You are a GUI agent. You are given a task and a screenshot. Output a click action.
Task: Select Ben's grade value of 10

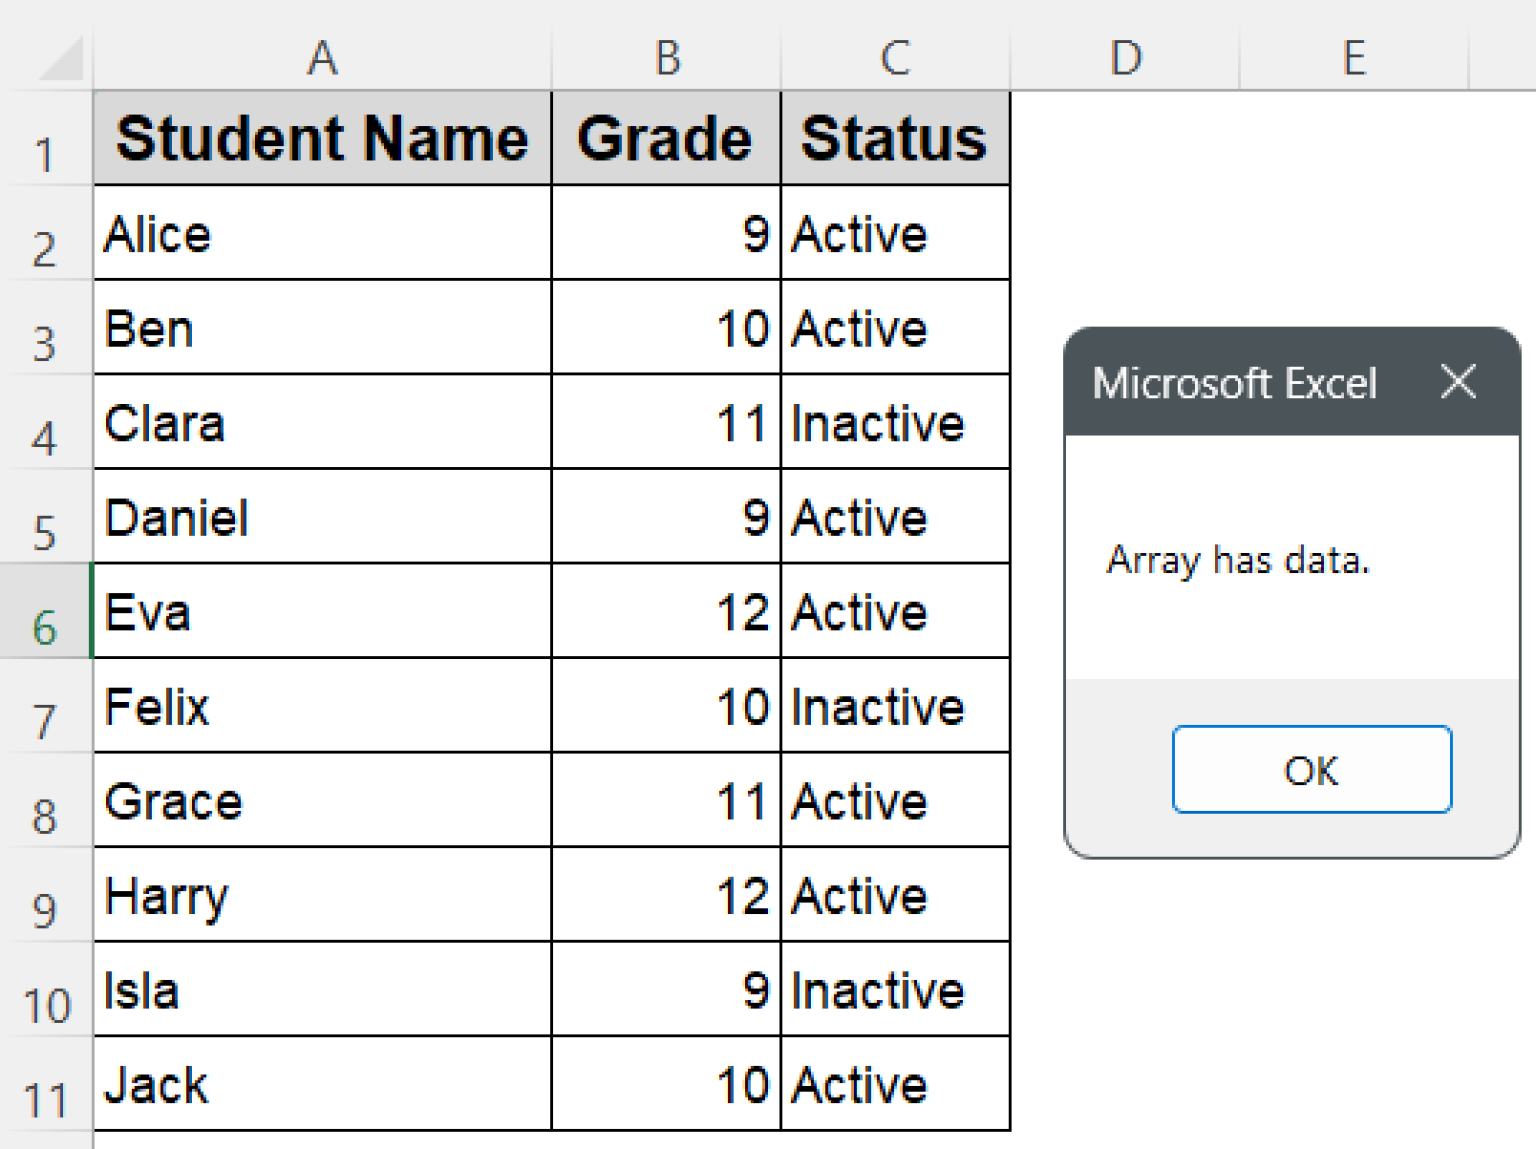665,328
